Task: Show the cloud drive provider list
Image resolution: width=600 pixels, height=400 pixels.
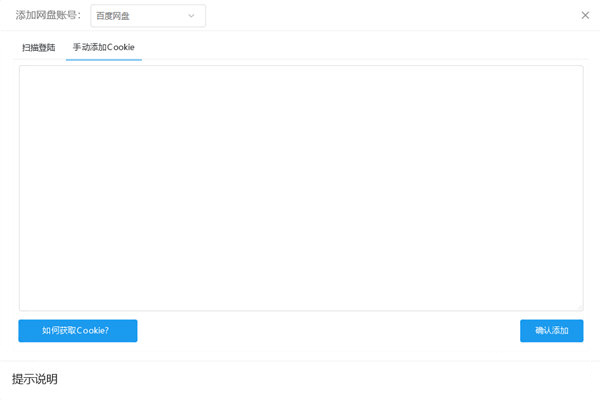Action: [x=148, y=16]
